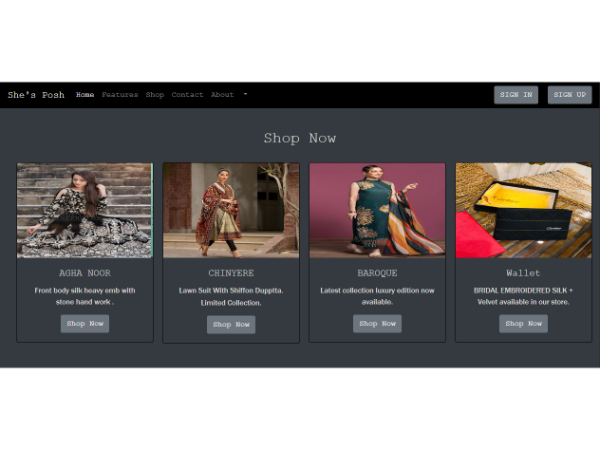The width and height of the screenshot is (600, 450).
Task: Click the 'BRIDAL EMBROIDERED SILK' description
Action: pos(523,296)
